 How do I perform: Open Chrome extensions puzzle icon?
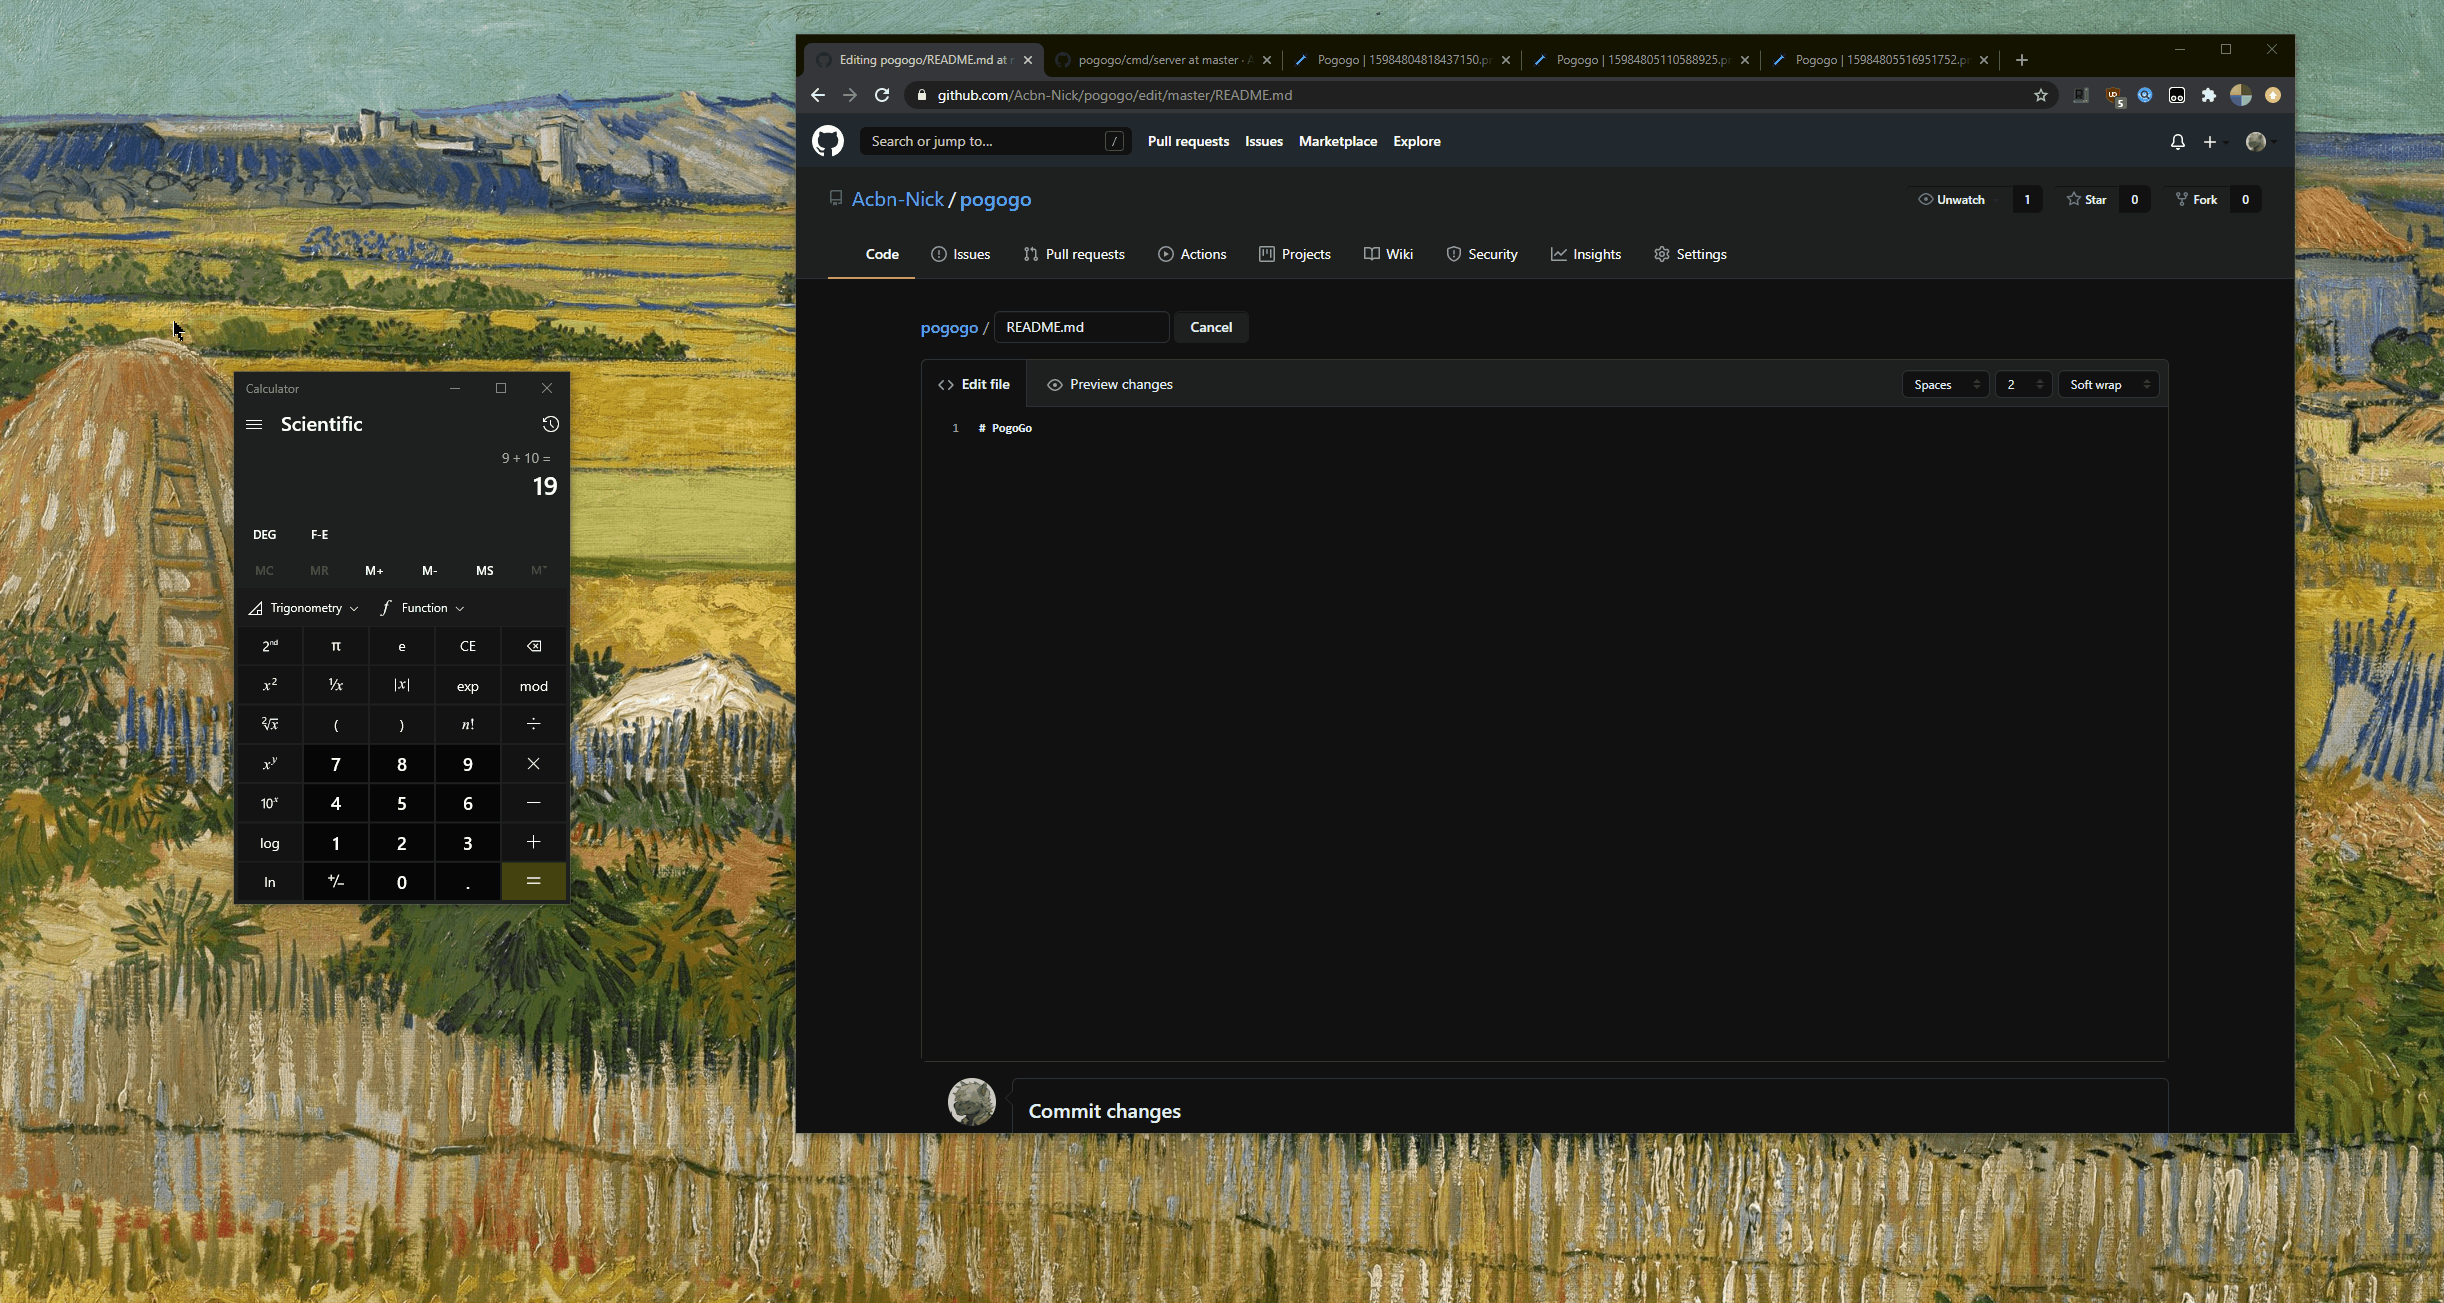[2209, 95]
